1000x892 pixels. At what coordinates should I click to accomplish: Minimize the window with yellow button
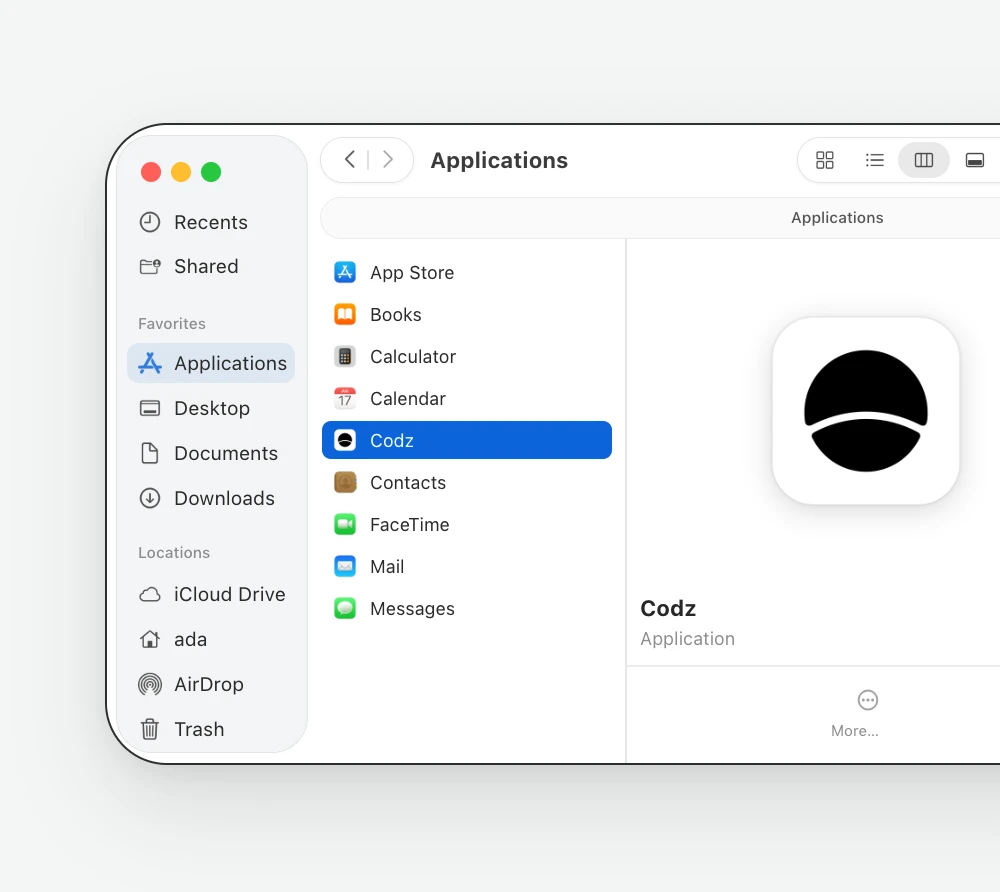pos(180,172)
